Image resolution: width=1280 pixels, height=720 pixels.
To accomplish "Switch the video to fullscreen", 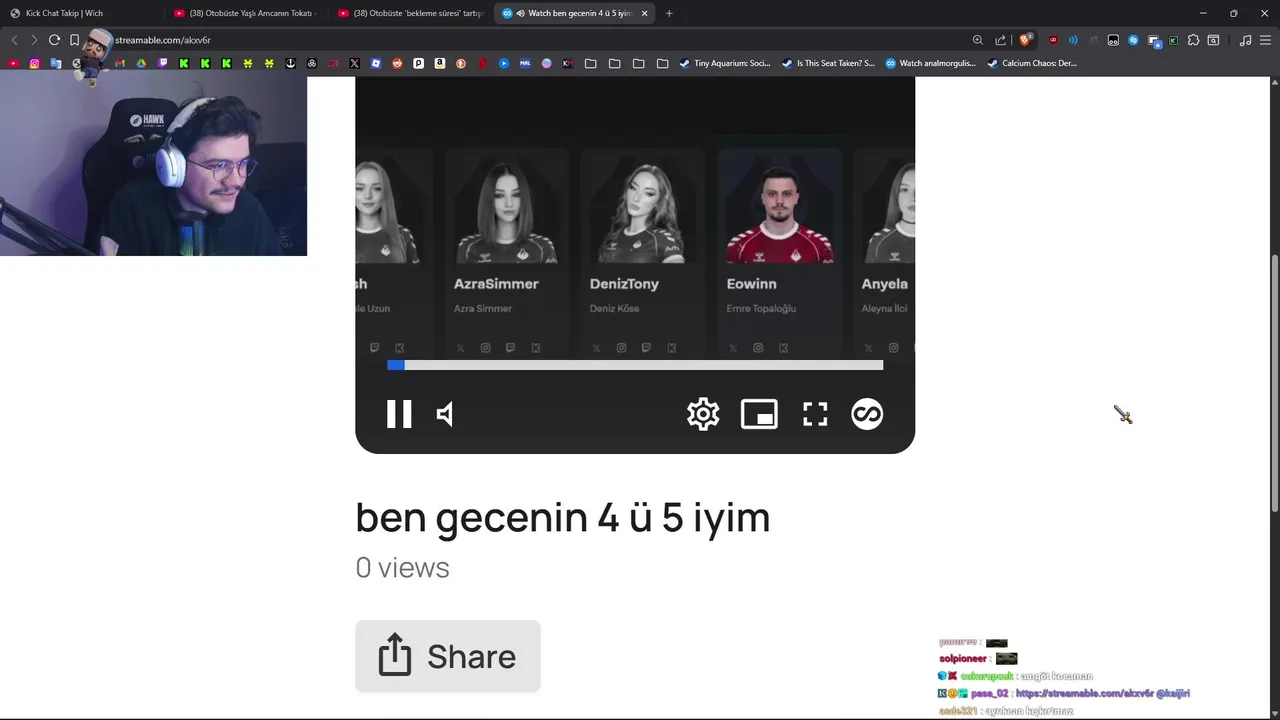I will (815, 414).
